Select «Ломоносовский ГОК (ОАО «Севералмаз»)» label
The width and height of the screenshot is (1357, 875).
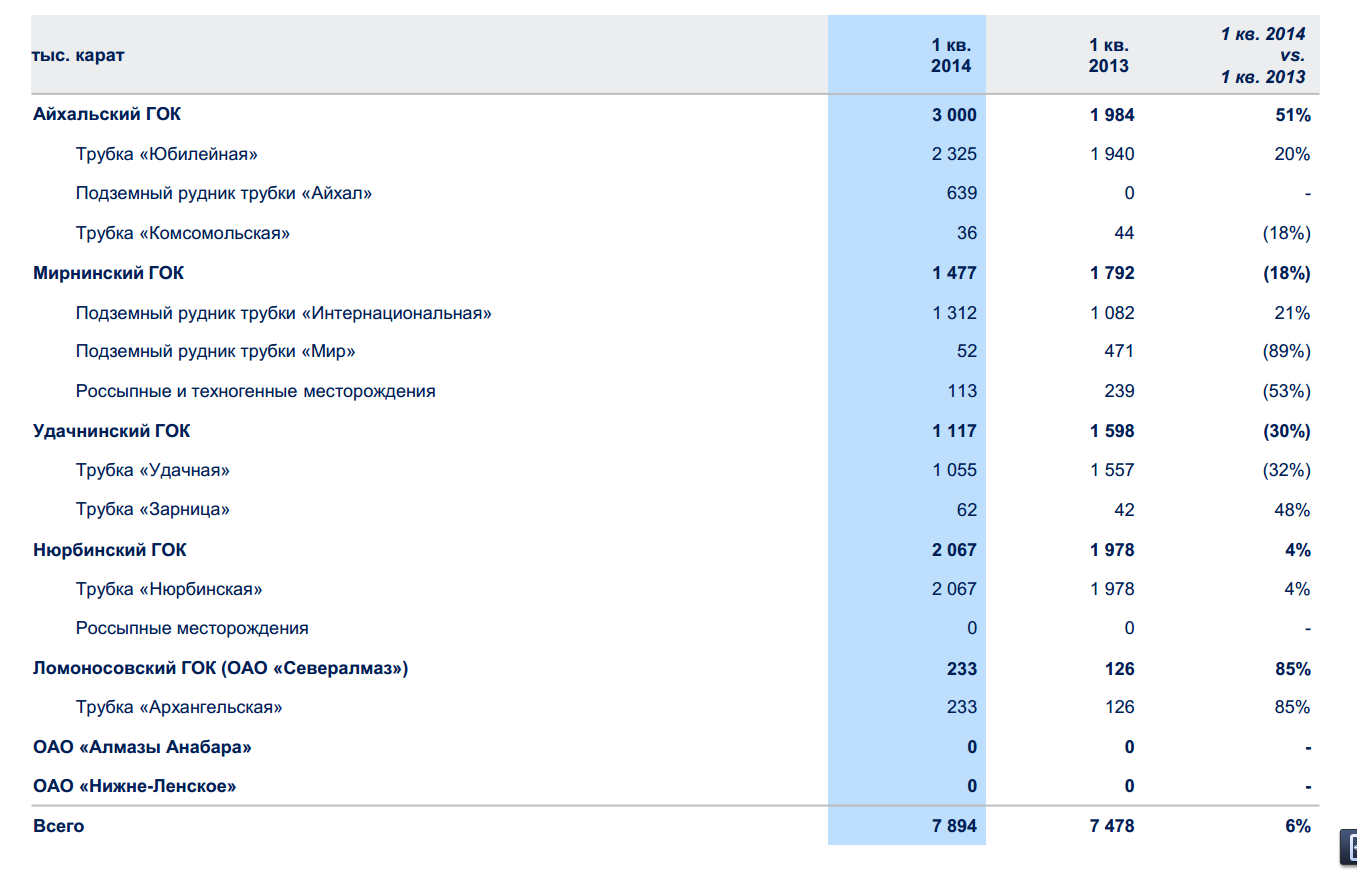point(220,668)
